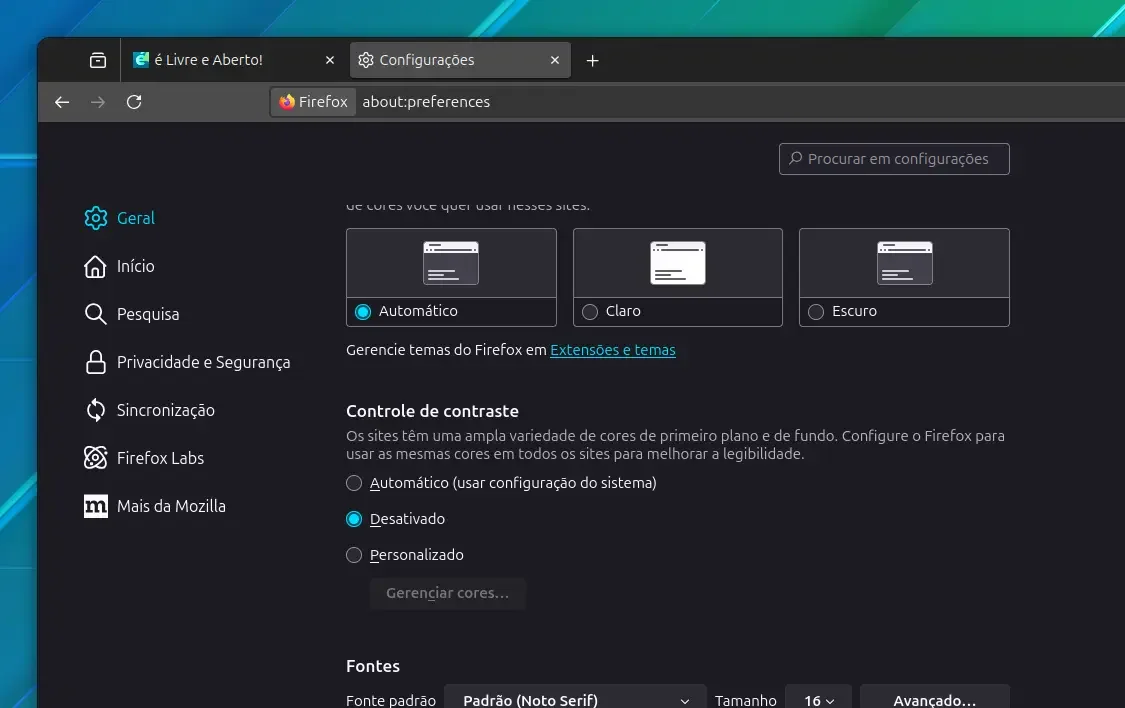Image resolution: width=1125 pixels, height=708 pixels.
Task: Click the Escuro theme preview thumbnail
Action: (x=905, y=263)
